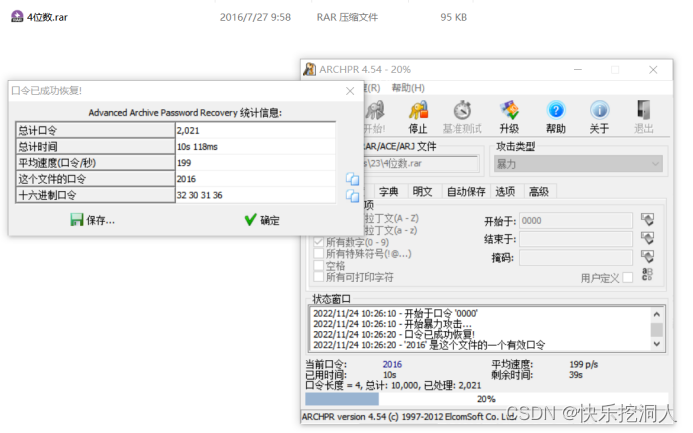The width and height of the screenshot is (693, 433).
Task: Click the 开始于 input field
Action: [x=575, y=220]
